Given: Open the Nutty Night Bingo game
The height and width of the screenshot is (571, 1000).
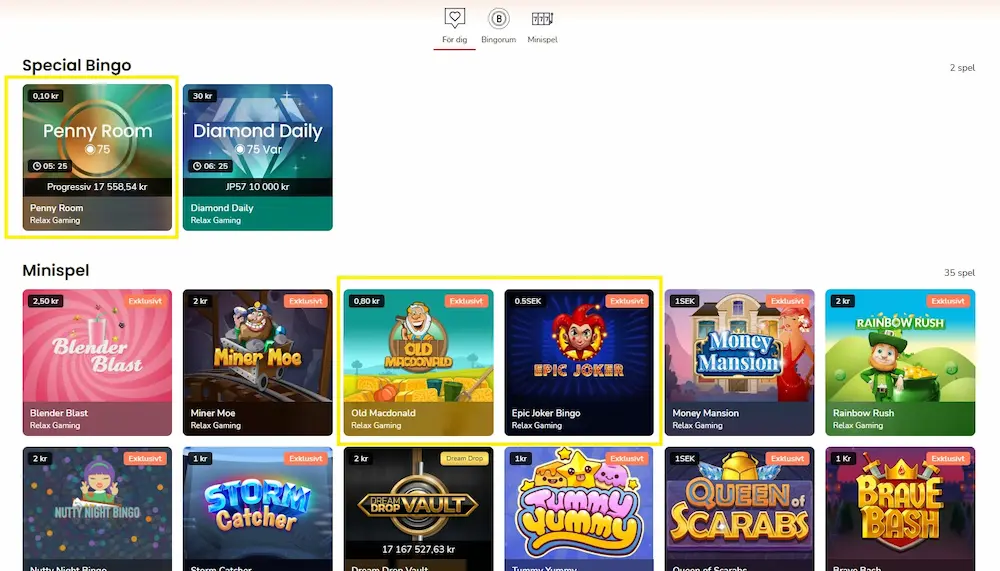Looking at the screenshot, I should click(x=97, y=509).
